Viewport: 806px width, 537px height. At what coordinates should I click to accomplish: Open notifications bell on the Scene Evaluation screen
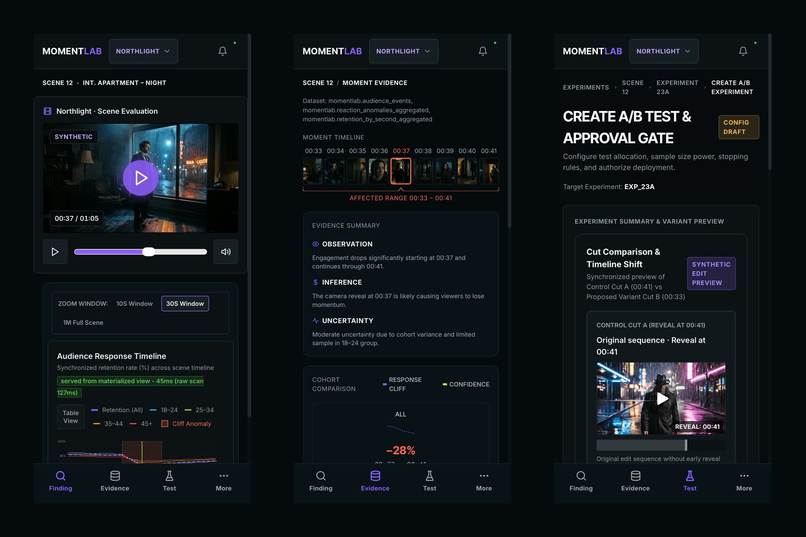tap(223, 51)
